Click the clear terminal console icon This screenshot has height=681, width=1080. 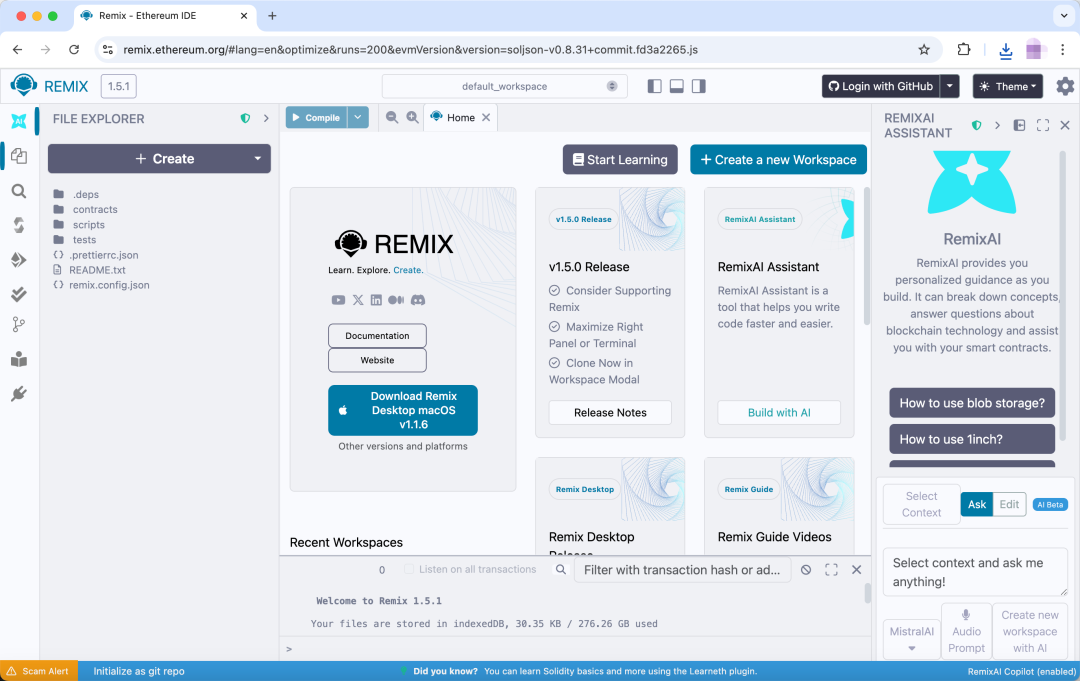click(806, 569)
